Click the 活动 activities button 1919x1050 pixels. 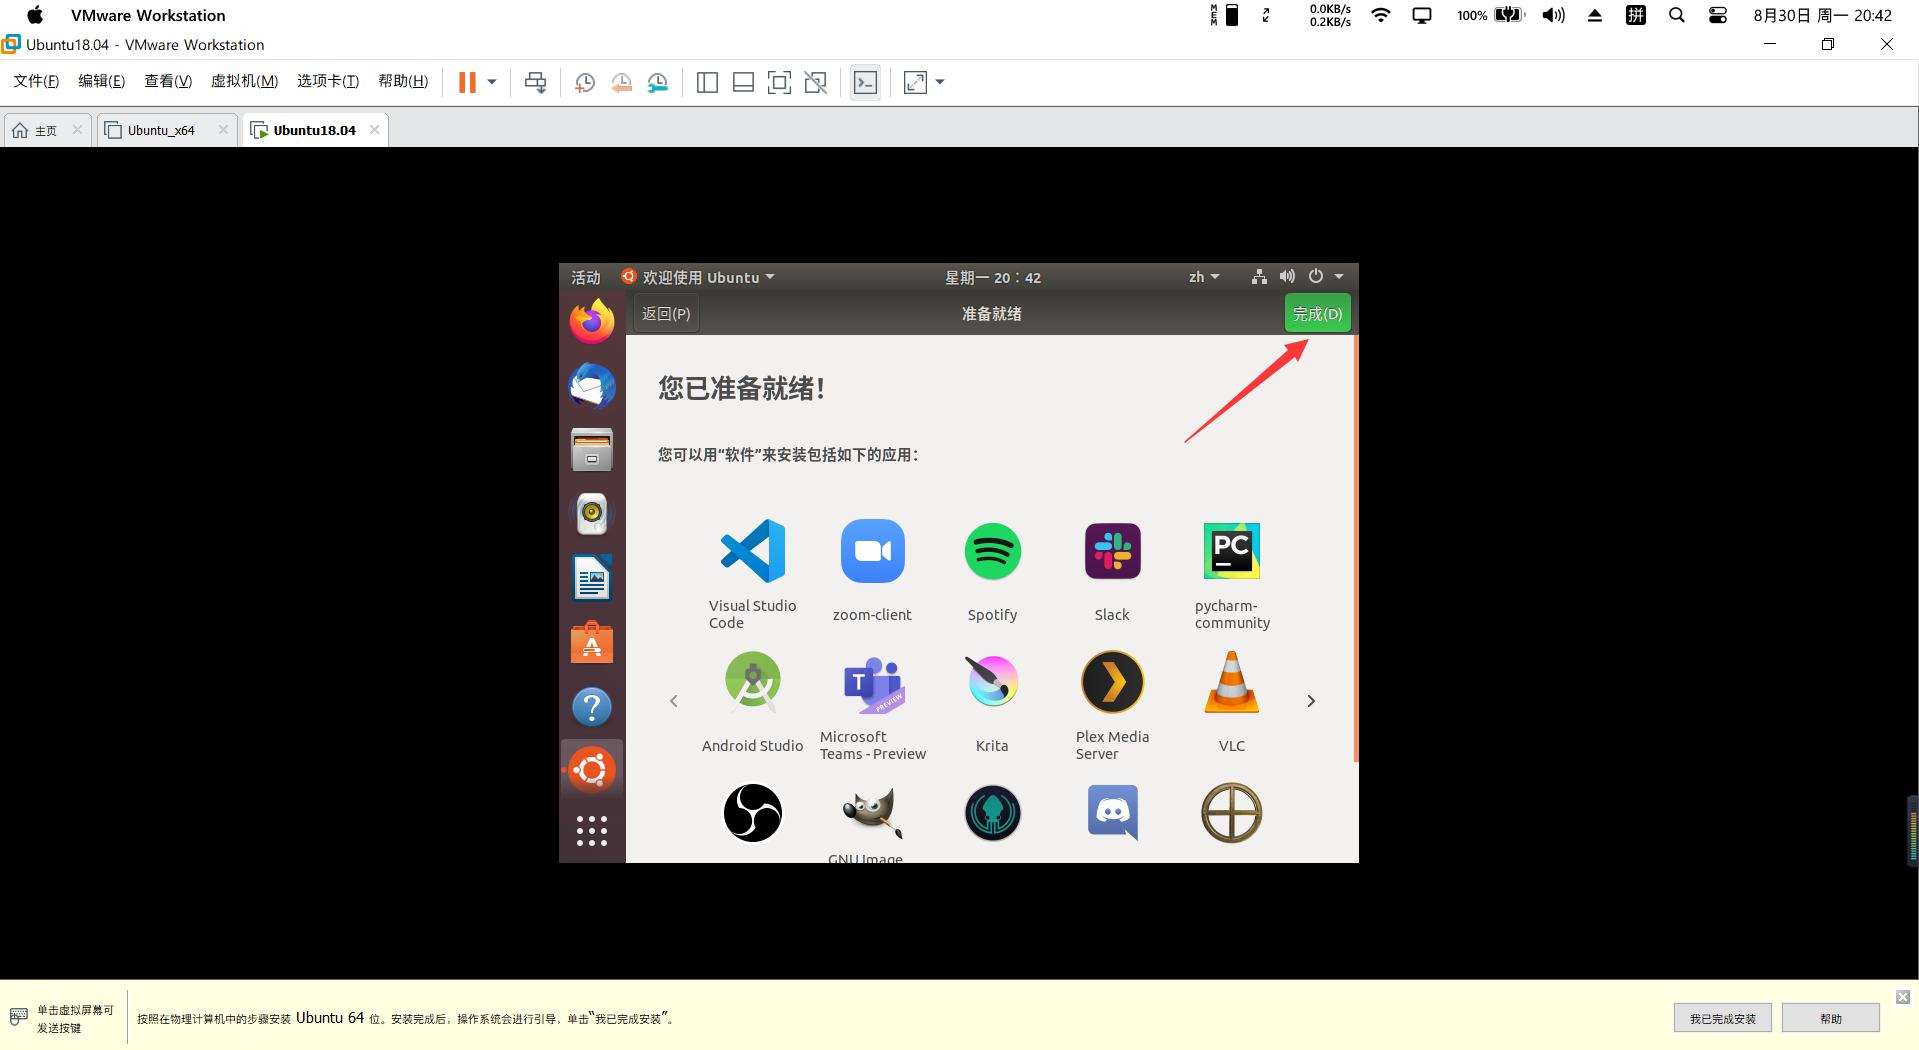point(586,277)
